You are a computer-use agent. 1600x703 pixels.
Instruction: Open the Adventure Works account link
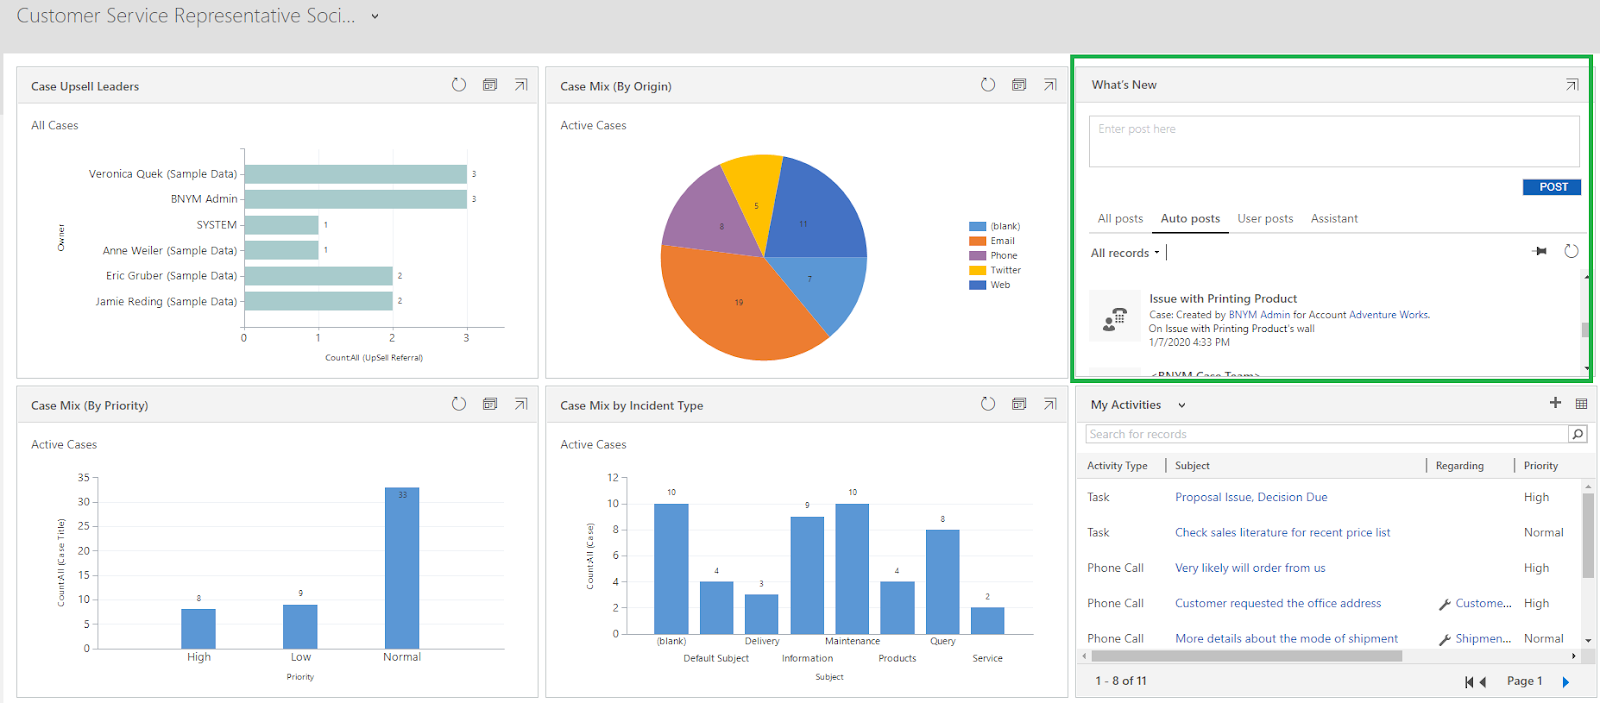[x=1389, y=314]
